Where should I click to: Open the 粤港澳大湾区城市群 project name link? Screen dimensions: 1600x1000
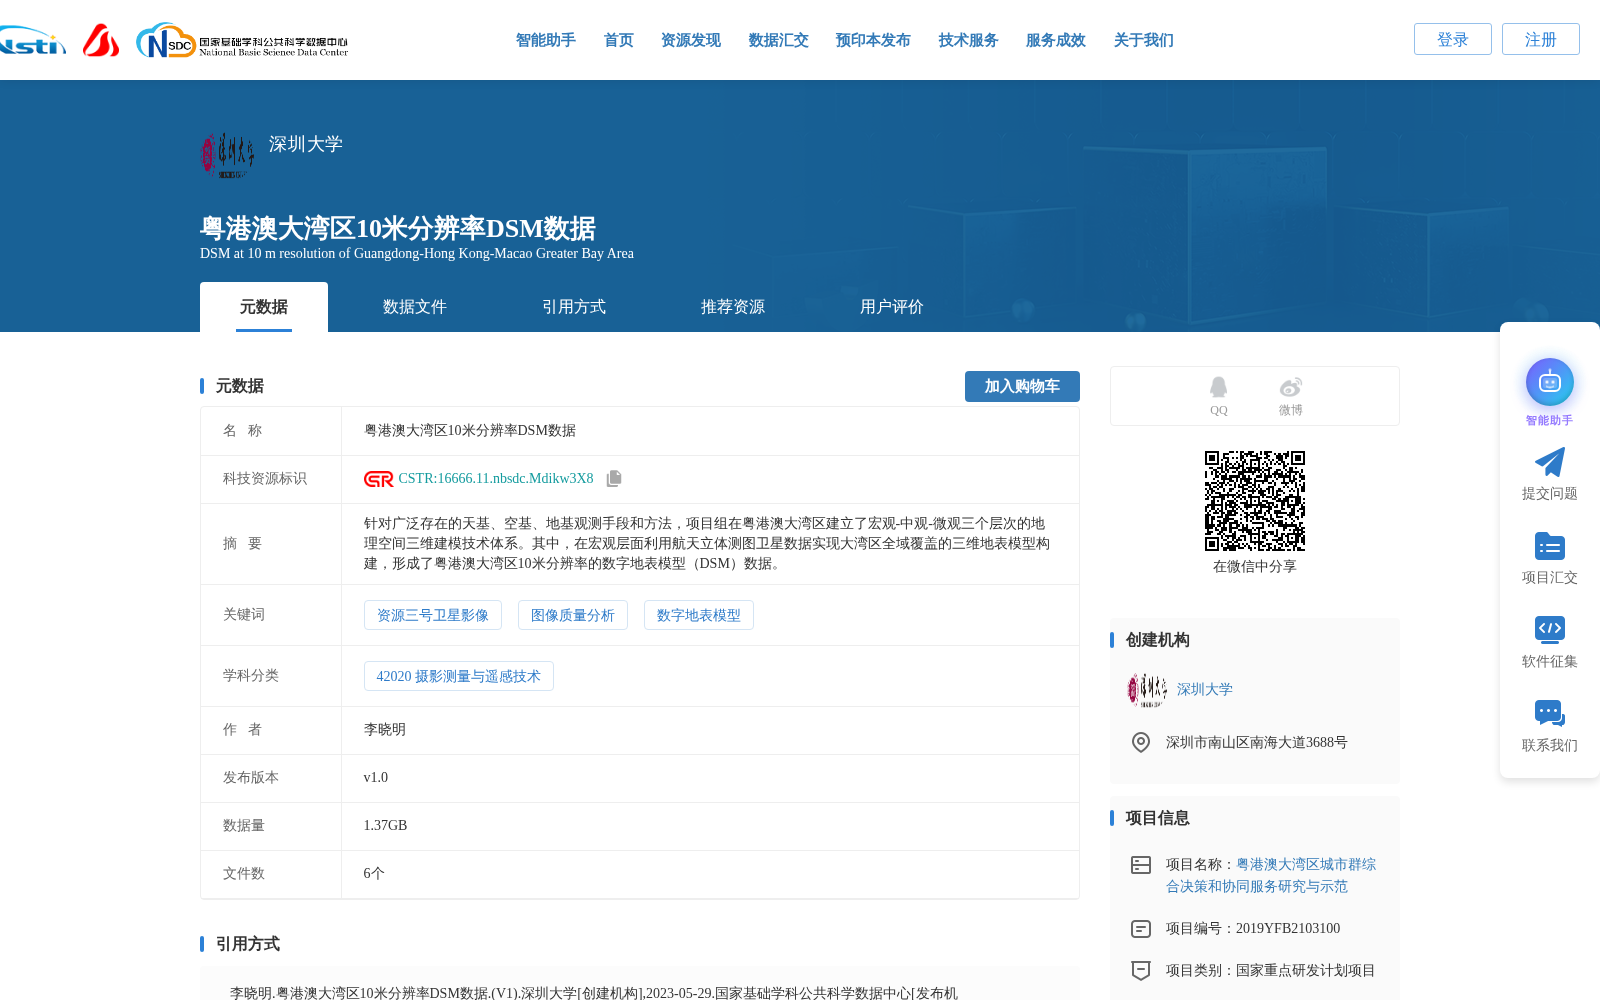[x=1271, y=875]
